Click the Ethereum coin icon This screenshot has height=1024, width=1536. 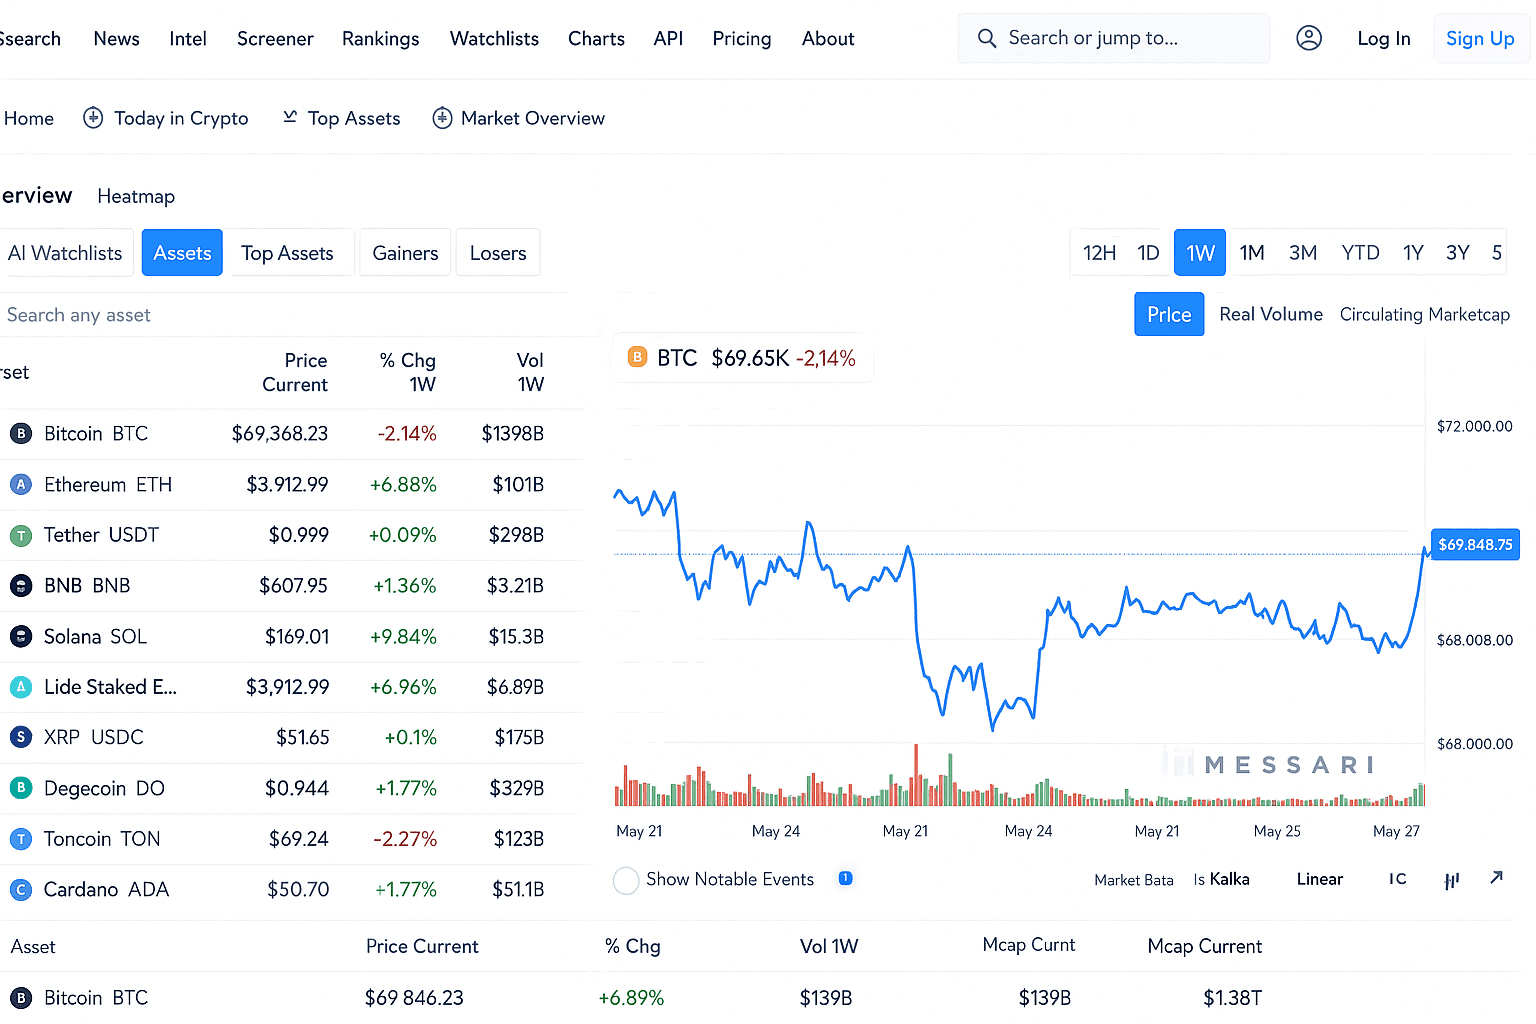pyautogui.click(x=21, y=484)
